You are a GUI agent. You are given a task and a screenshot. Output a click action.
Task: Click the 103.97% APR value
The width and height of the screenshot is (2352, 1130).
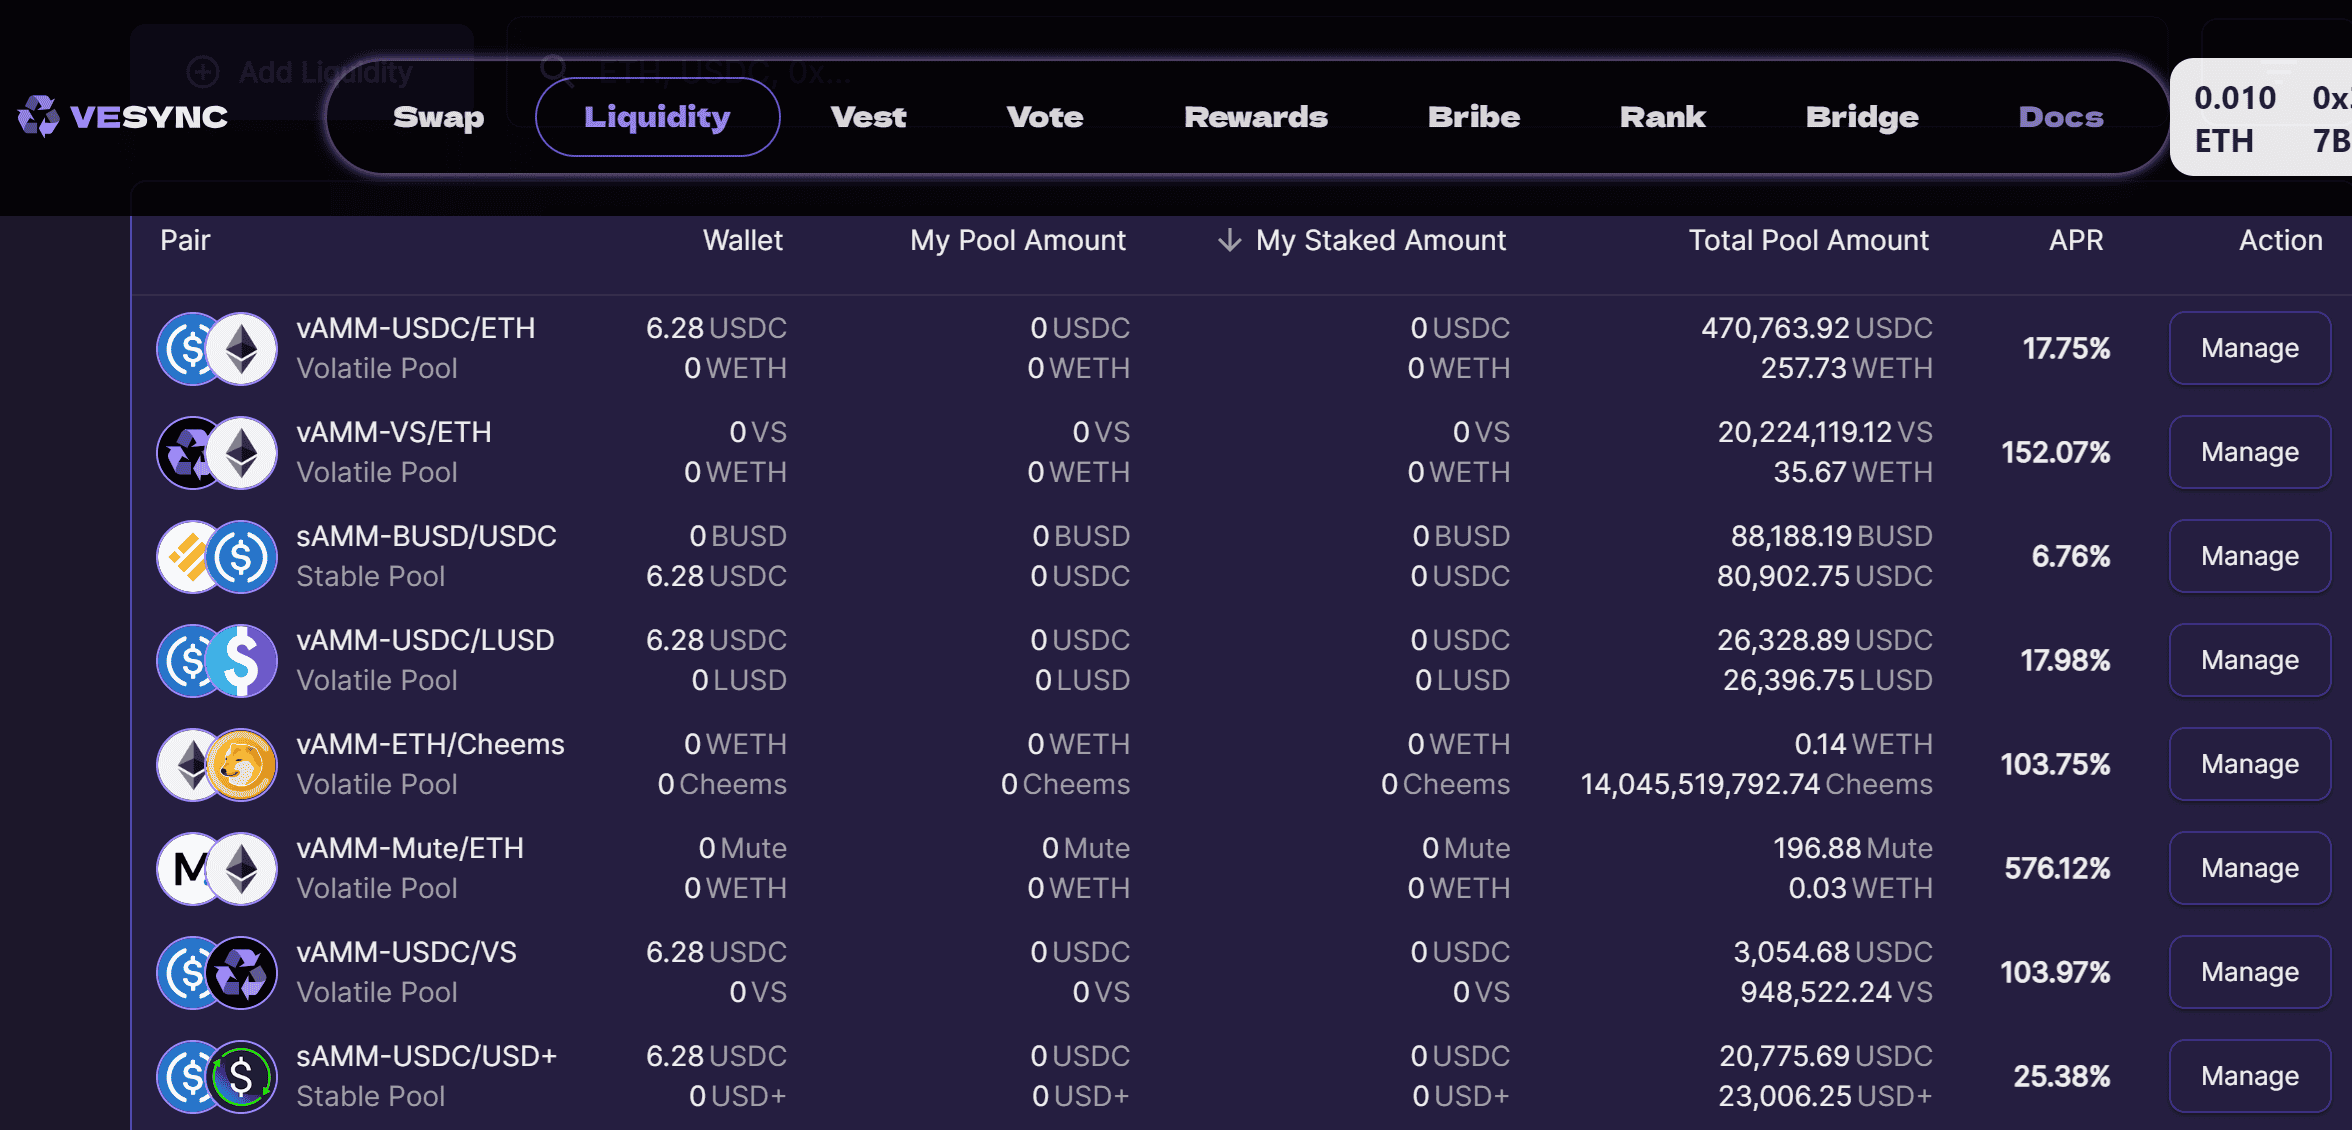[2056, 973]
